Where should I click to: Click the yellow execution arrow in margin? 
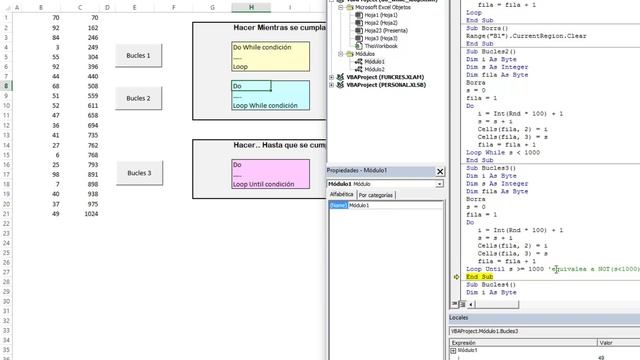tap(456, 277)
